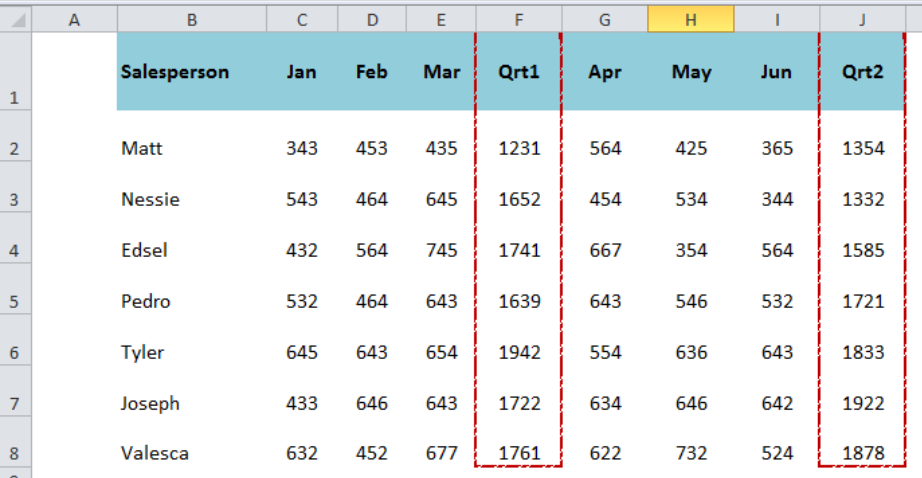Click the Qrt1 header cell
Image resolution: width=922 pixels, height=478 pixels.
click(x=519, y=71)
